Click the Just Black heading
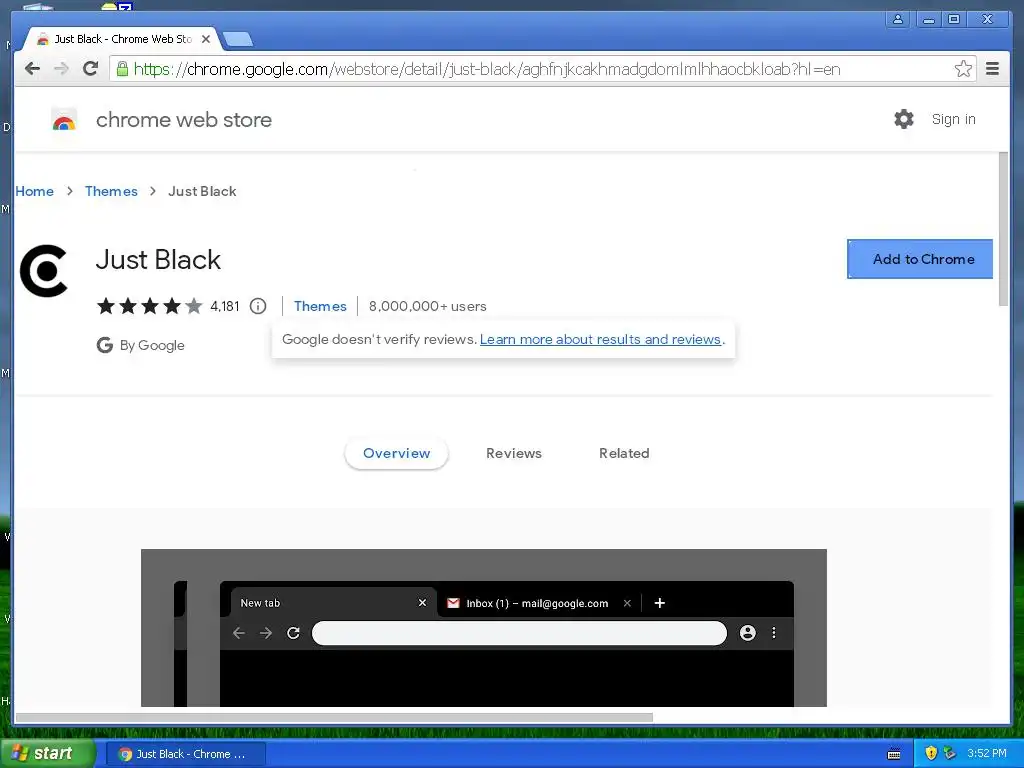This screenshot has width=1024, height=768. (159, 260)
